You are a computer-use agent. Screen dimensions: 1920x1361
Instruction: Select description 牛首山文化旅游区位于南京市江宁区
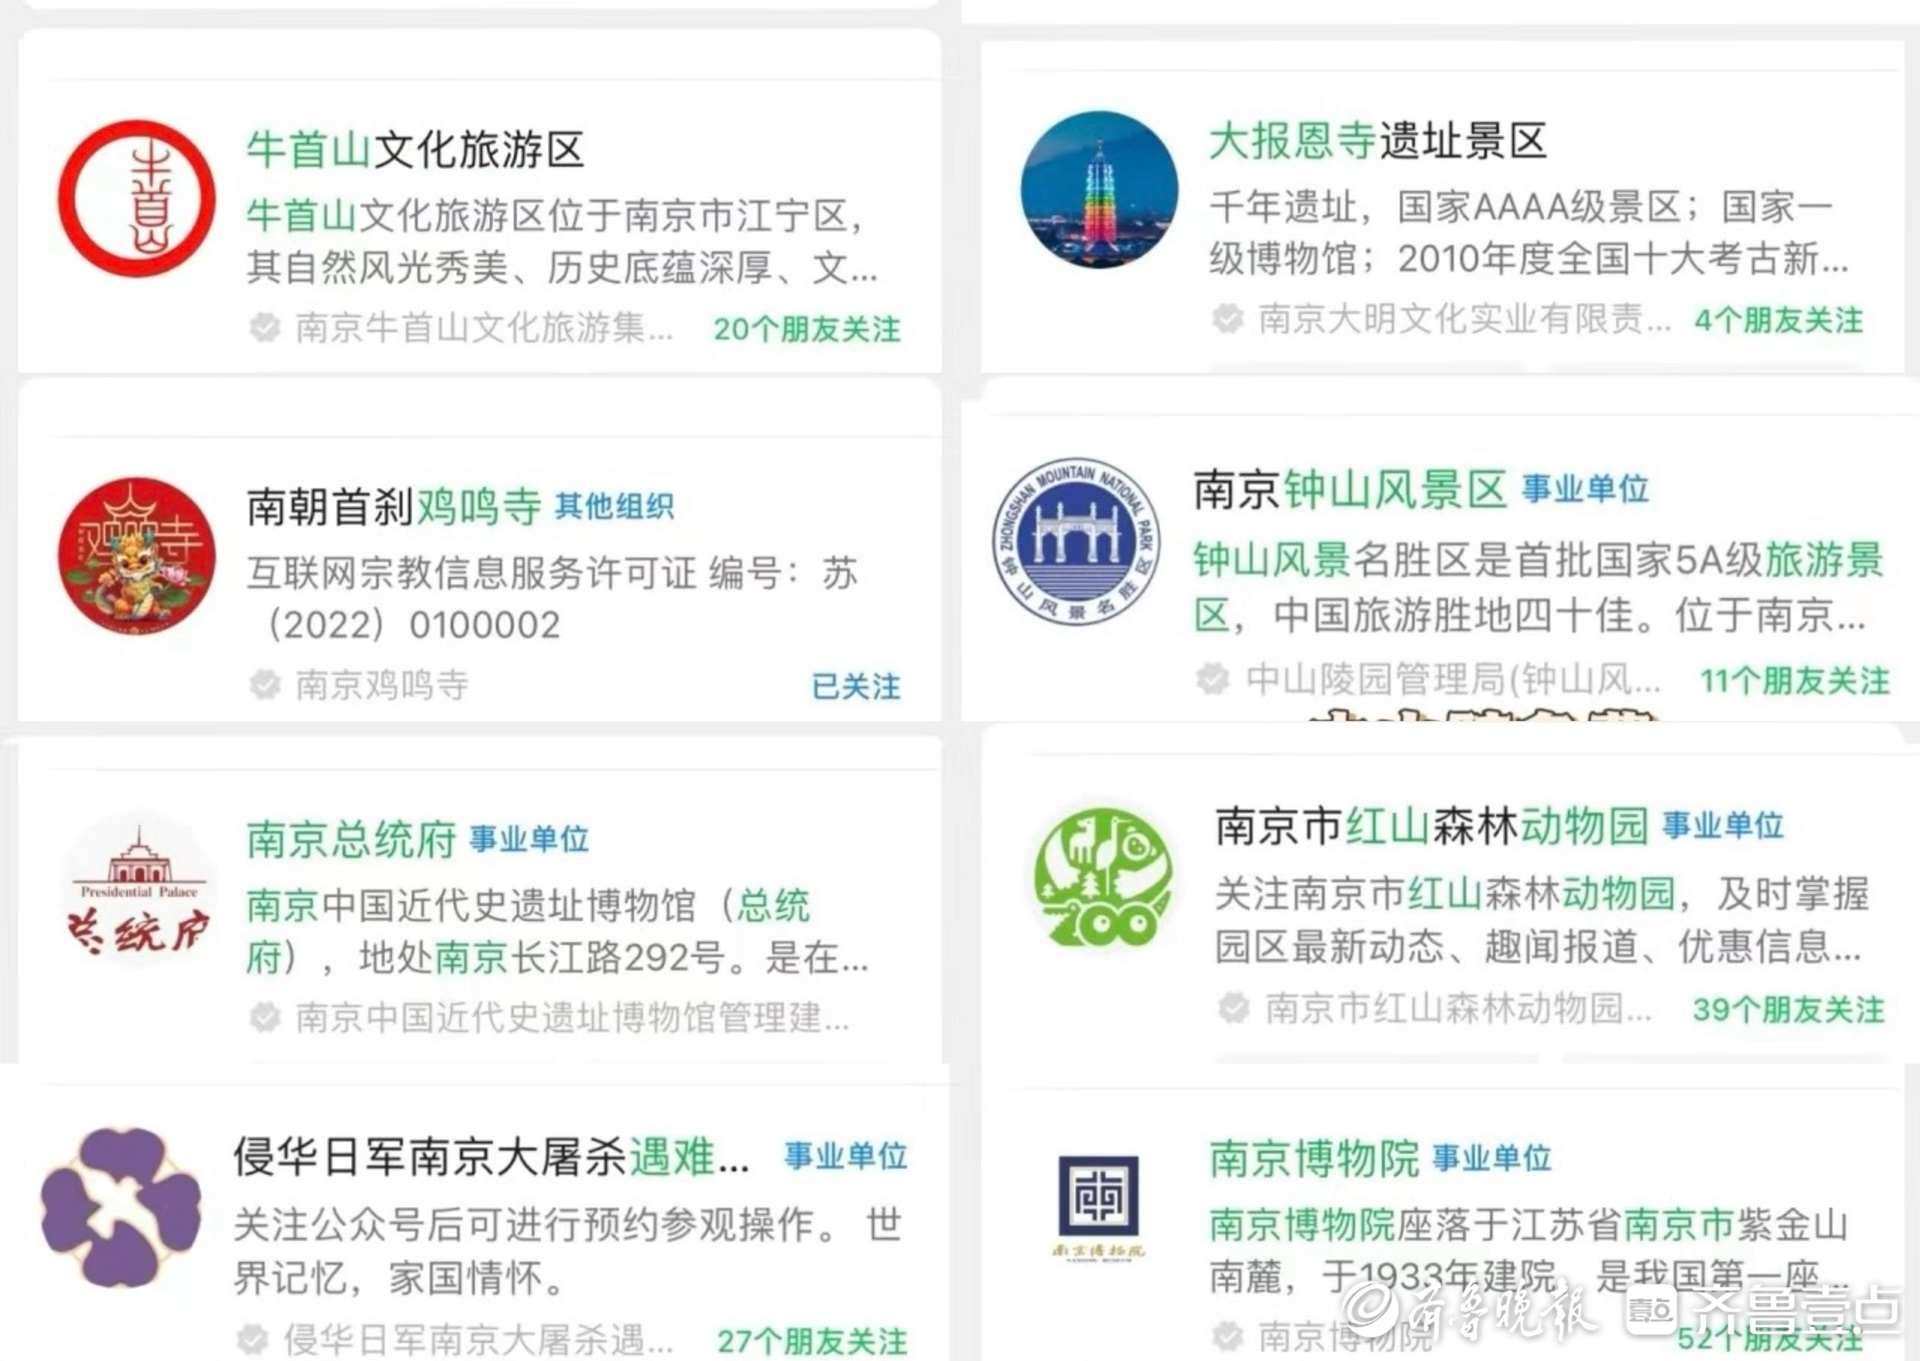556,215
